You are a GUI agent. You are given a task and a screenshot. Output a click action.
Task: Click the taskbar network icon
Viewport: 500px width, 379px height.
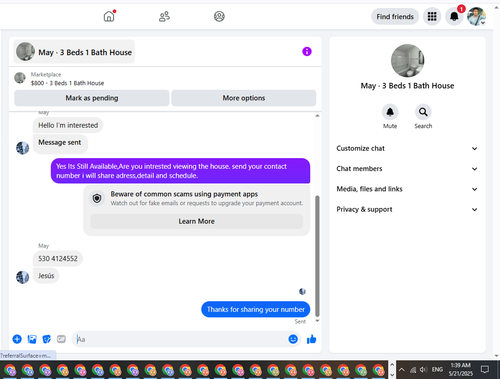(x=413, y=369)
